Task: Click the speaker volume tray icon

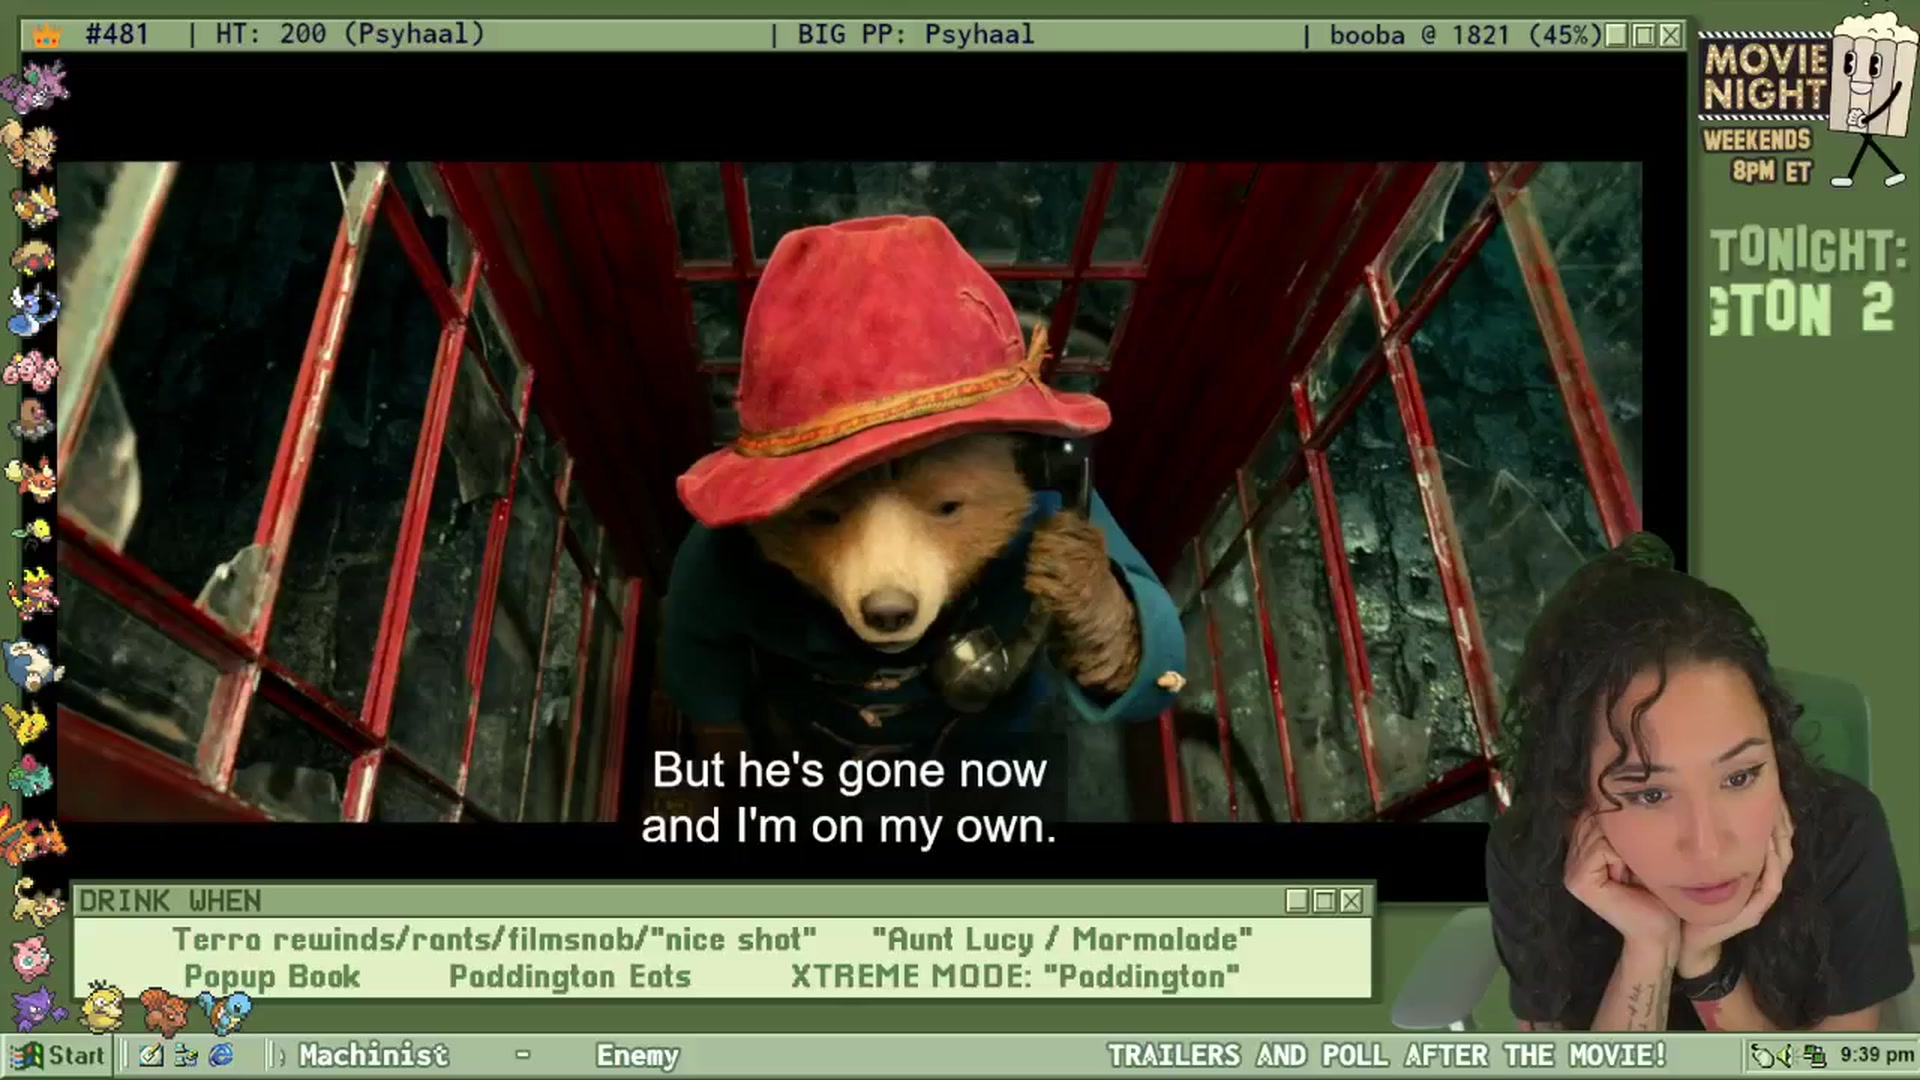Action: pyautogui.click(x=1786, y=1056)
